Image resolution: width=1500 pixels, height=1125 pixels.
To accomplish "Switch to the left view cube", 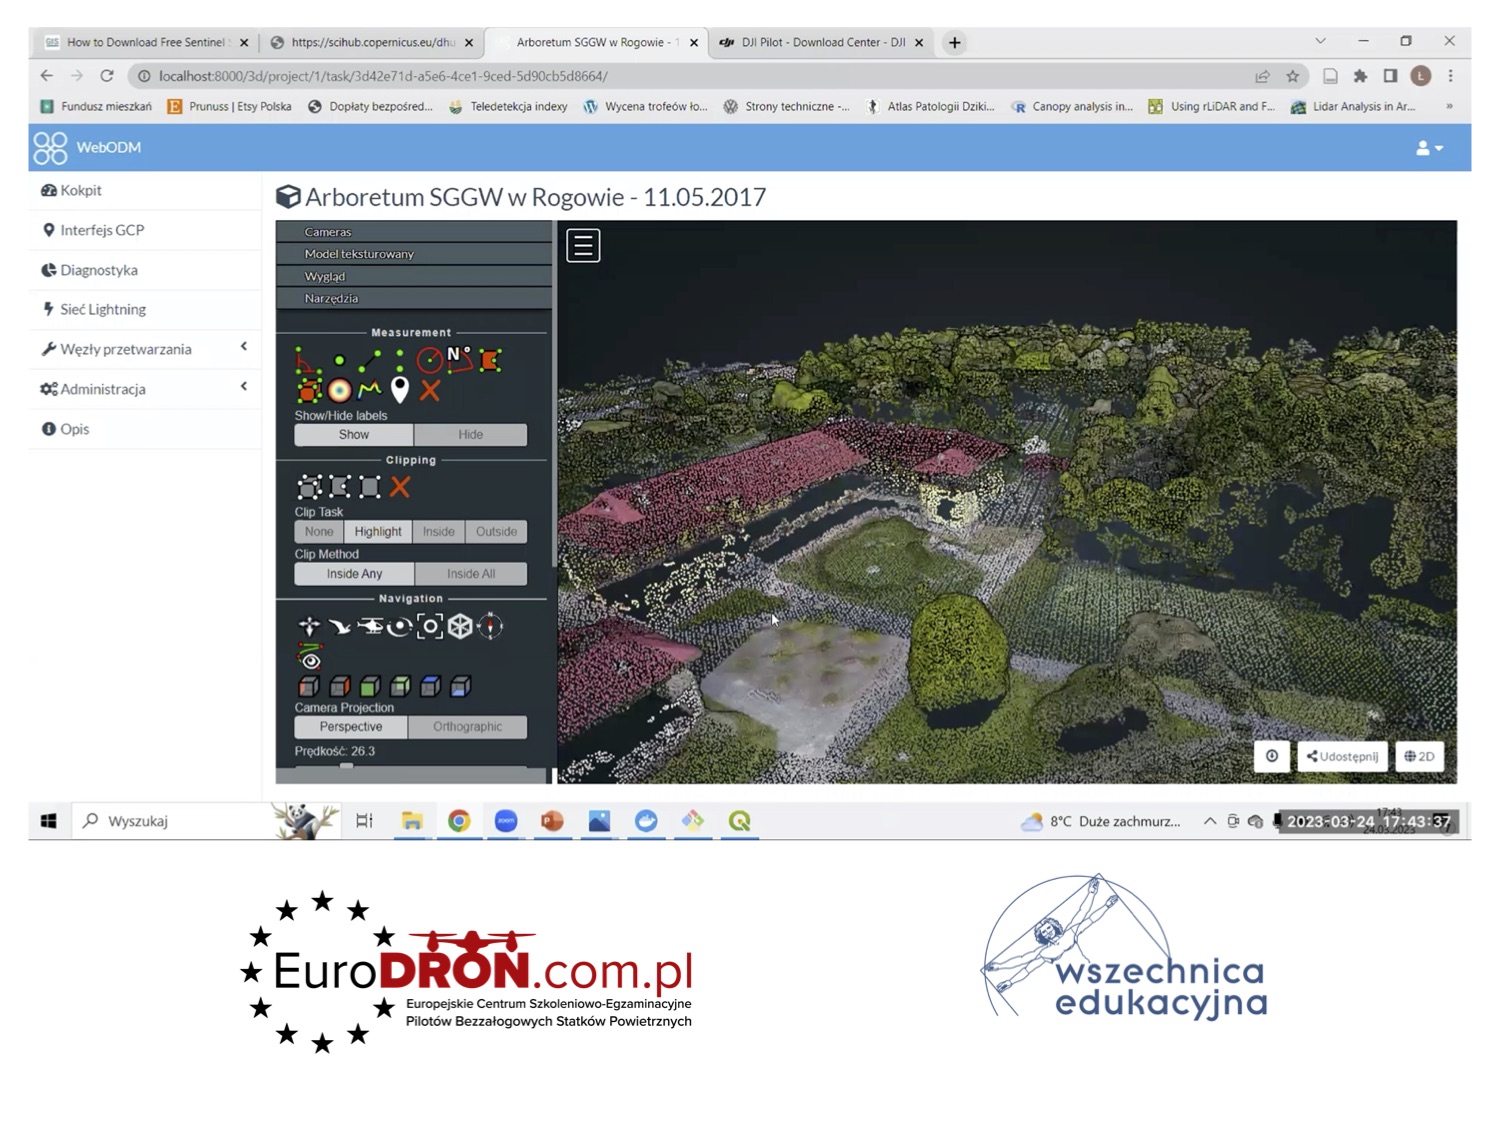I will tap(309, 686).
